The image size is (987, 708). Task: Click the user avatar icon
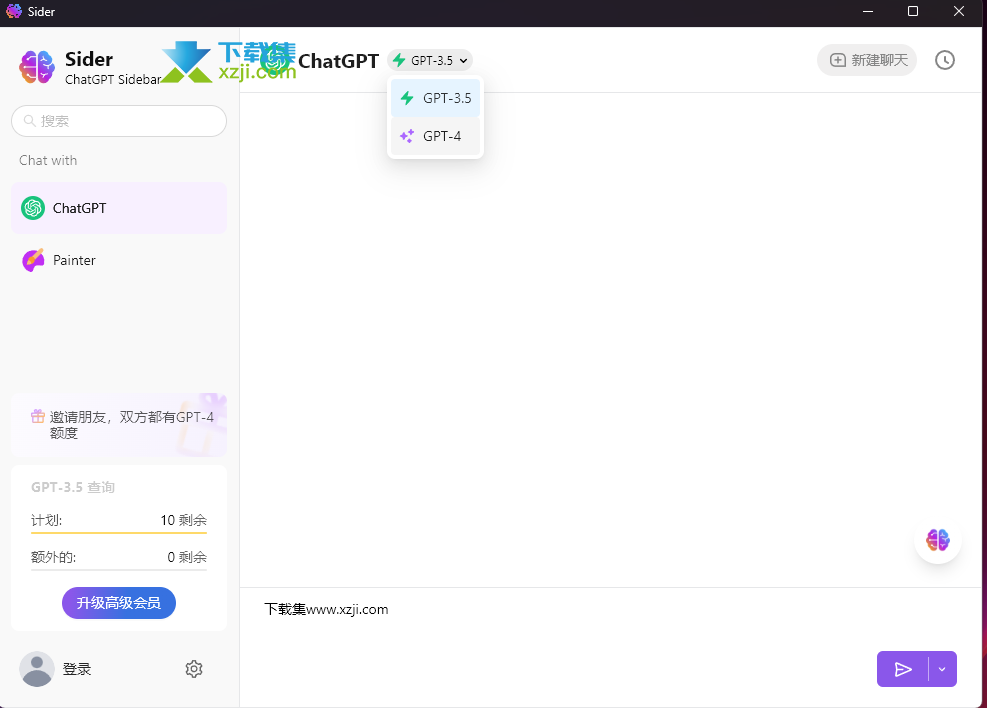tap(37, 669)
